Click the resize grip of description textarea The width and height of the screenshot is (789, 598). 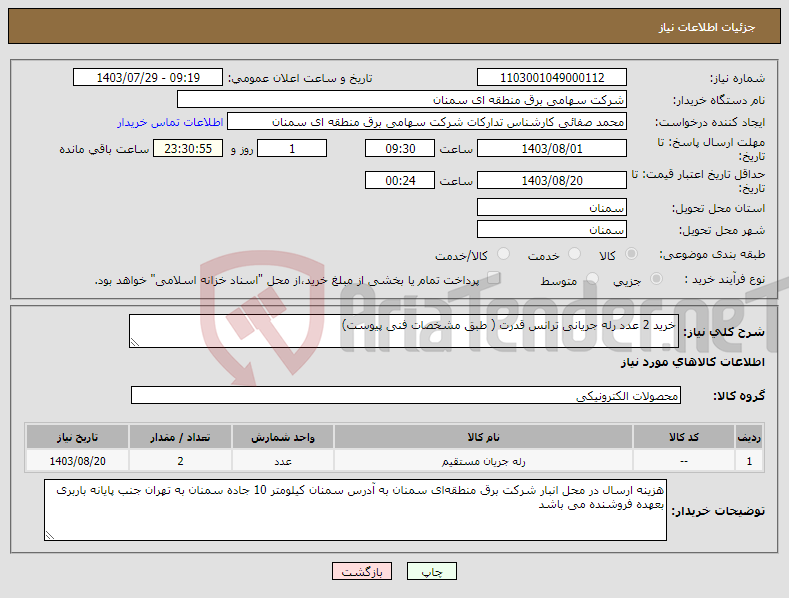134,342
